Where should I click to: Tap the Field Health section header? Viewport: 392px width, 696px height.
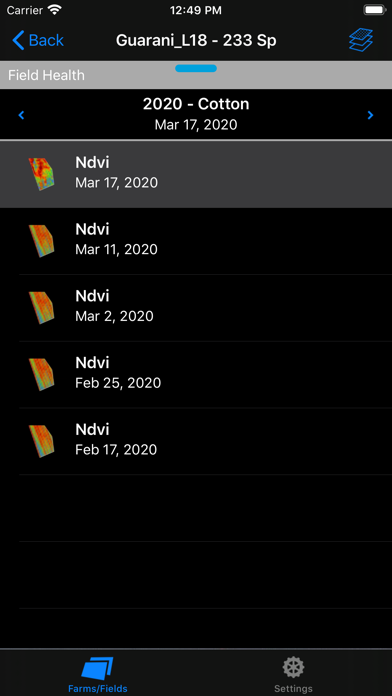click(46, 75)
